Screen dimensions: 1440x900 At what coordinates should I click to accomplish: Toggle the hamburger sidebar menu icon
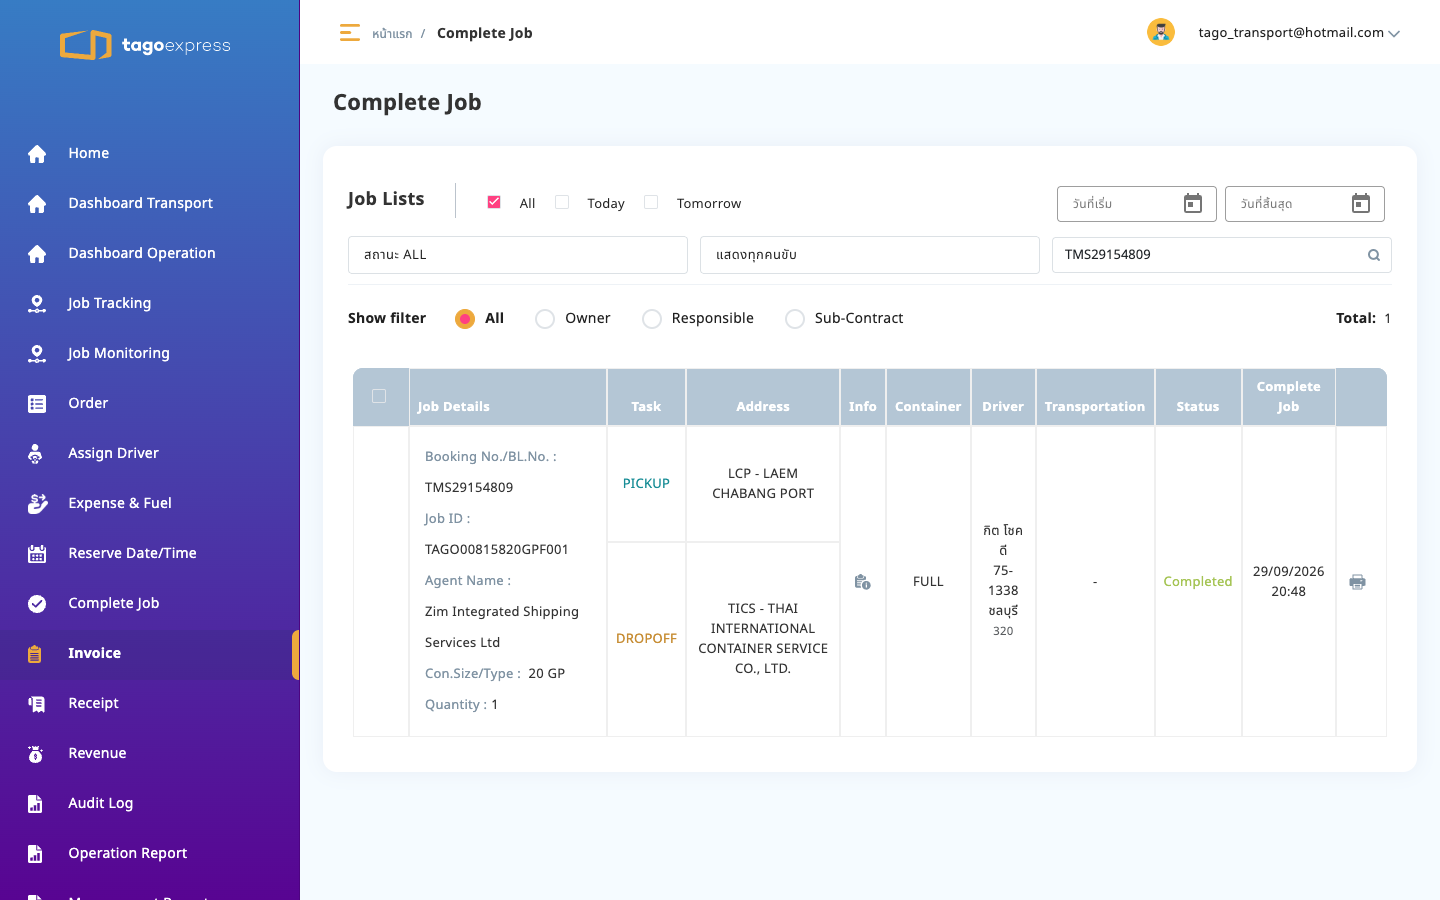pos(349,33)
